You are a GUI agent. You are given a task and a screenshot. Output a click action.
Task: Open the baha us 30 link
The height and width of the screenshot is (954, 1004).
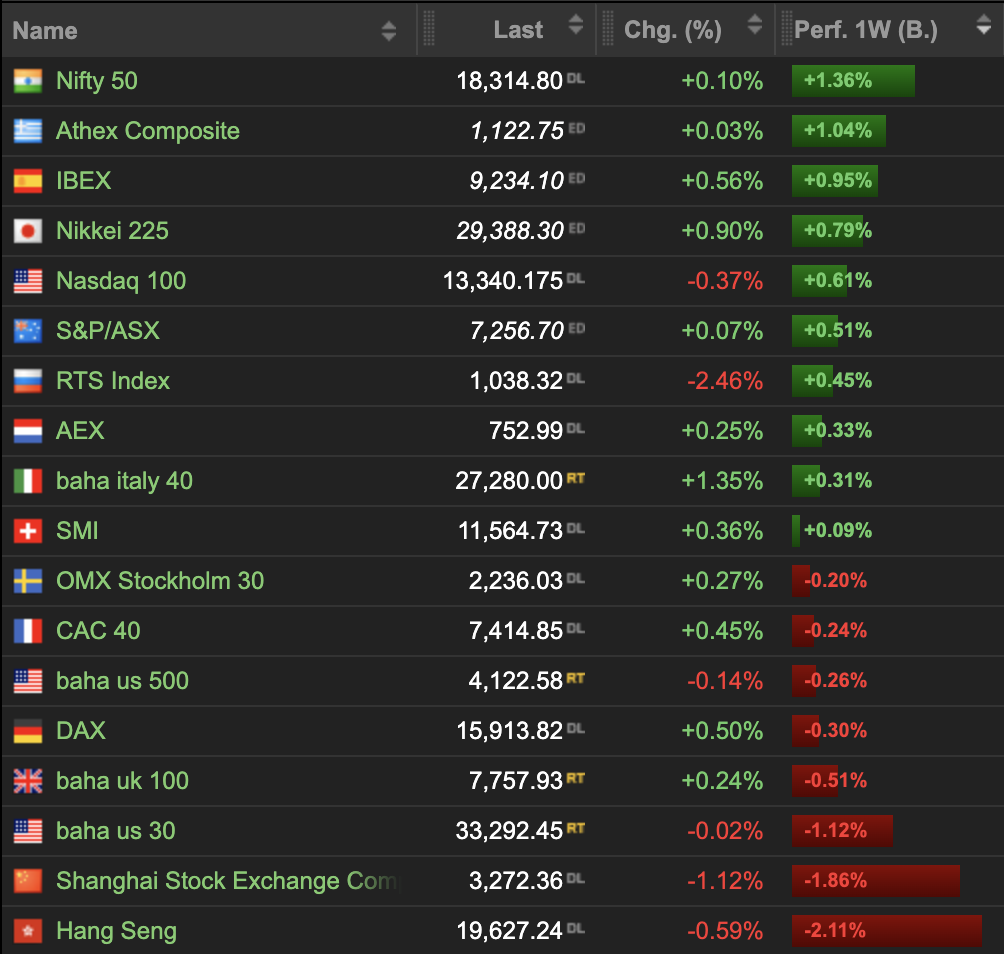click(x=116, y=830)
